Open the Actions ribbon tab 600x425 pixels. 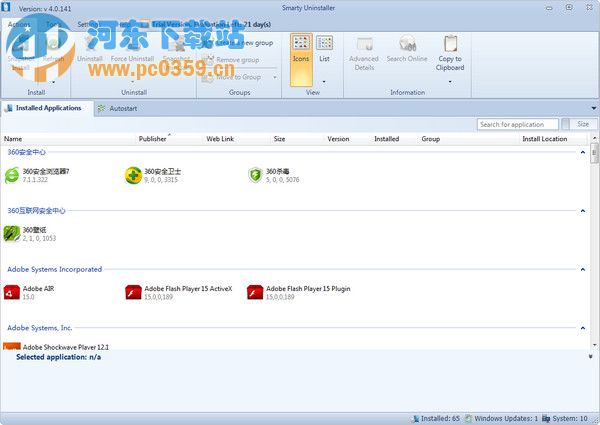19,24
